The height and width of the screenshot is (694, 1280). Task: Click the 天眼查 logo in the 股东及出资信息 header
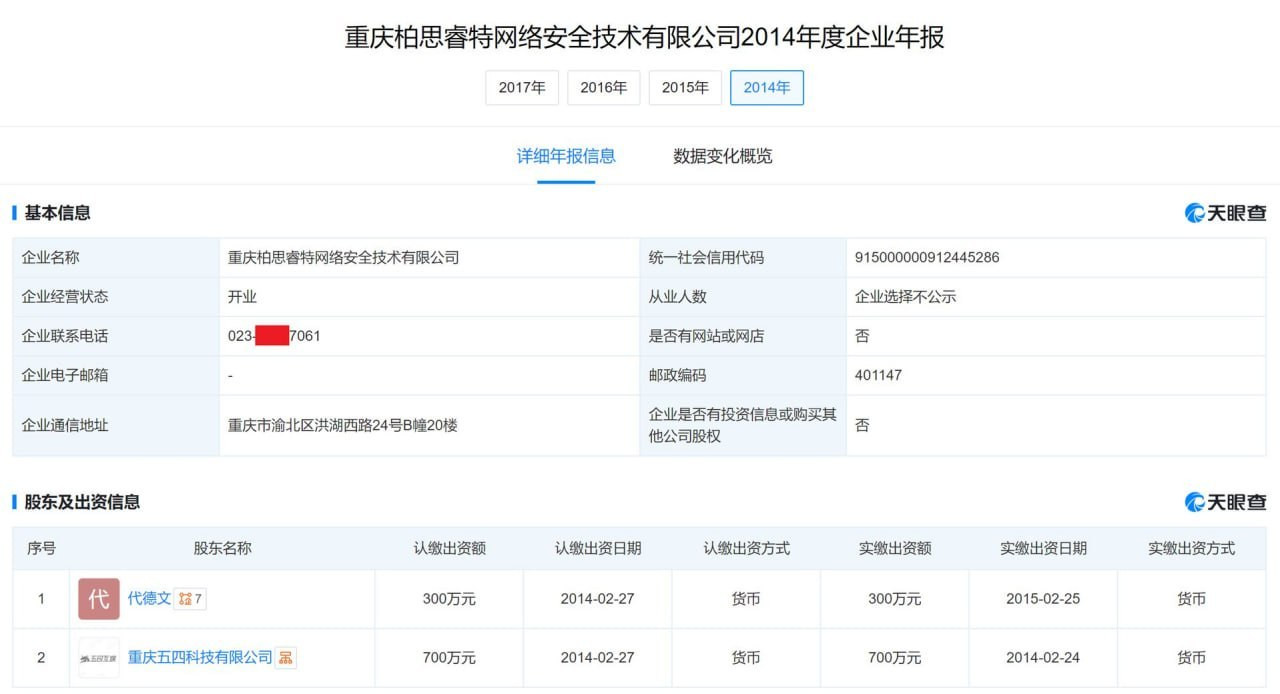tap(1225, 502)
